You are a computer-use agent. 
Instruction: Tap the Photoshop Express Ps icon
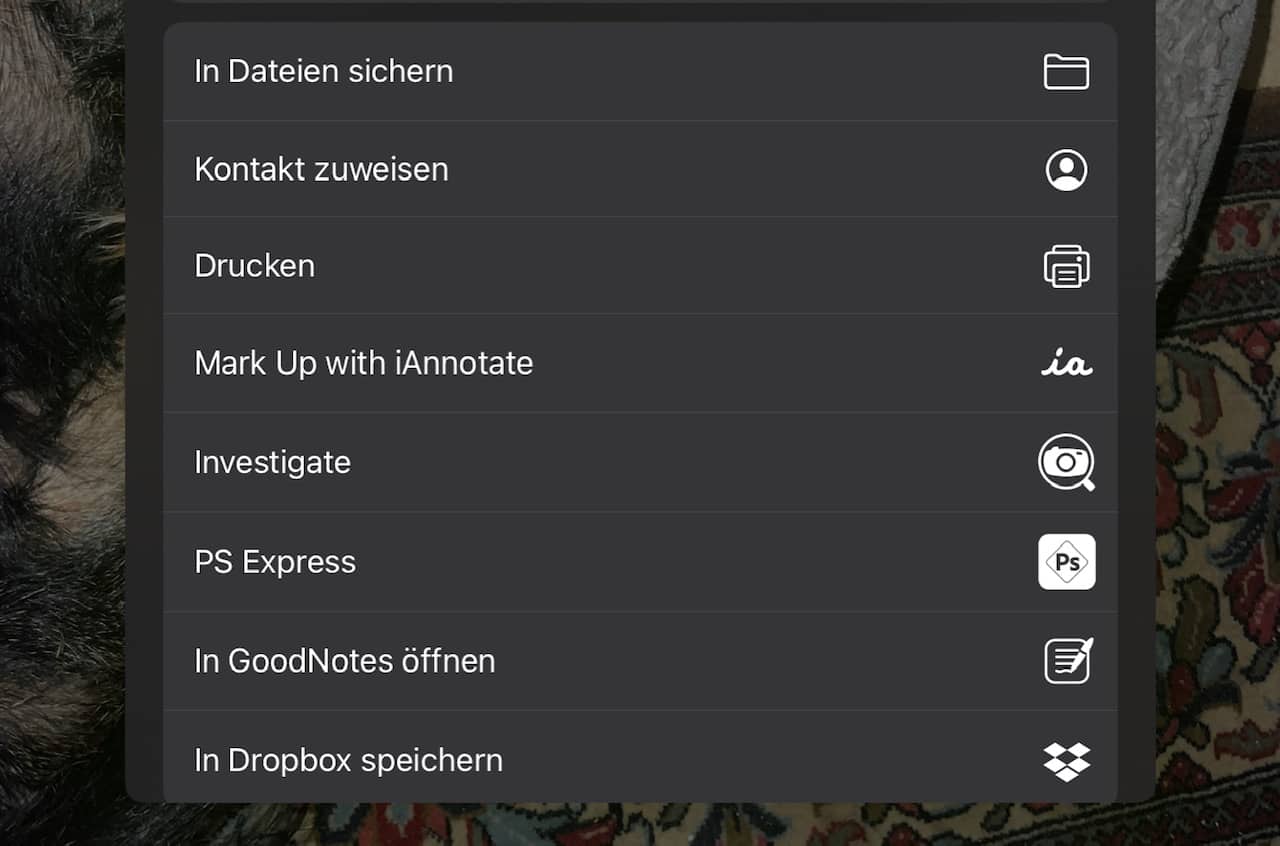pos(1066,562)
